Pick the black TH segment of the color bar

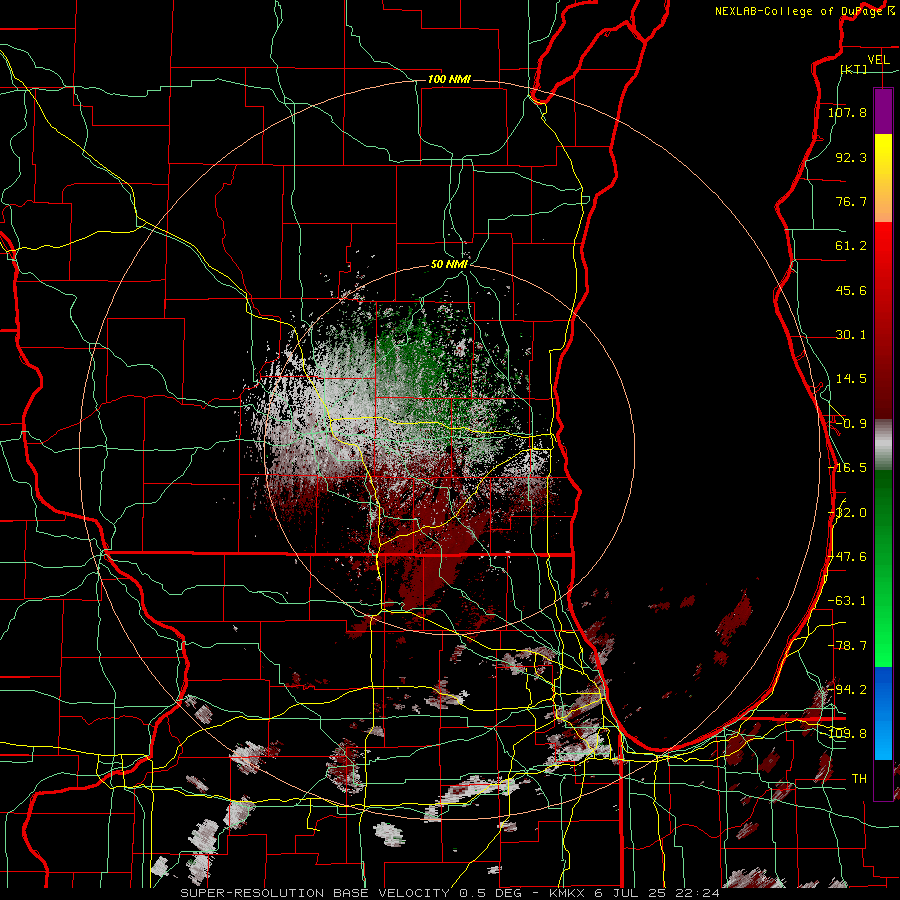(x=883, y=779)
